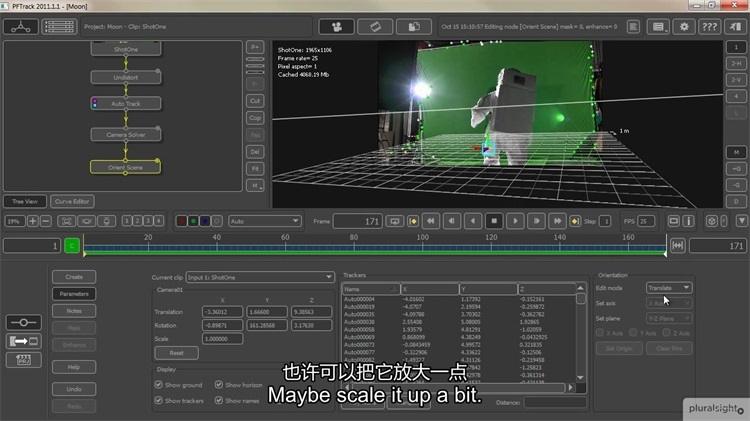Toggle Show ground checkbox

(158, 385)
